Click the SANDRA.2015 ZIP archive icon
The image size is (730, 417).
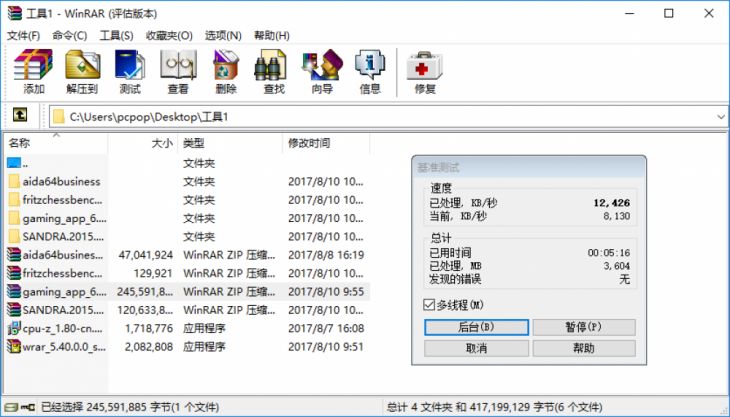[x=14, y=309]
